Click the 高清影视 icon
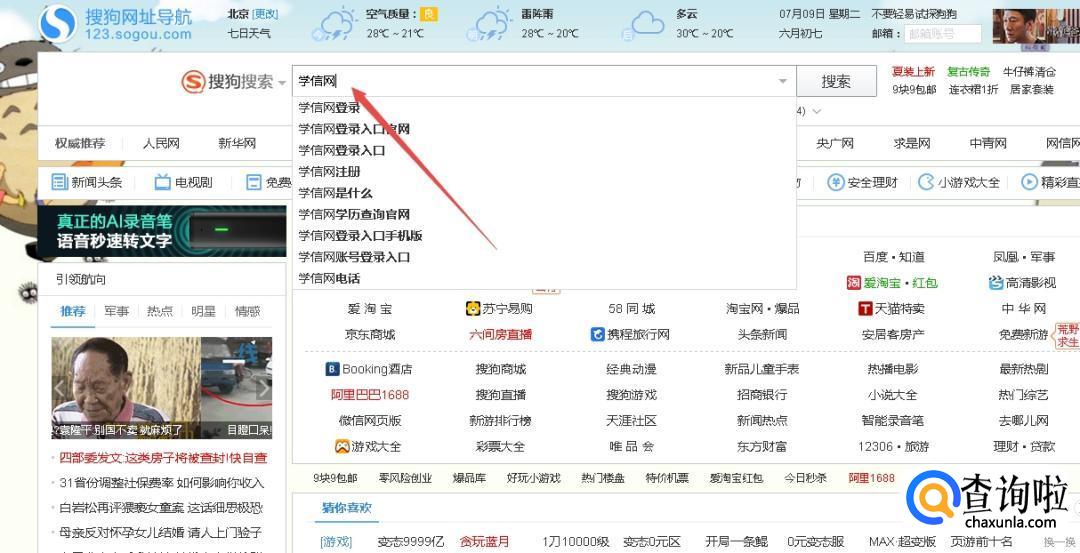The height and width of the screenshot is (553, 1080). [x=996, y=282]
